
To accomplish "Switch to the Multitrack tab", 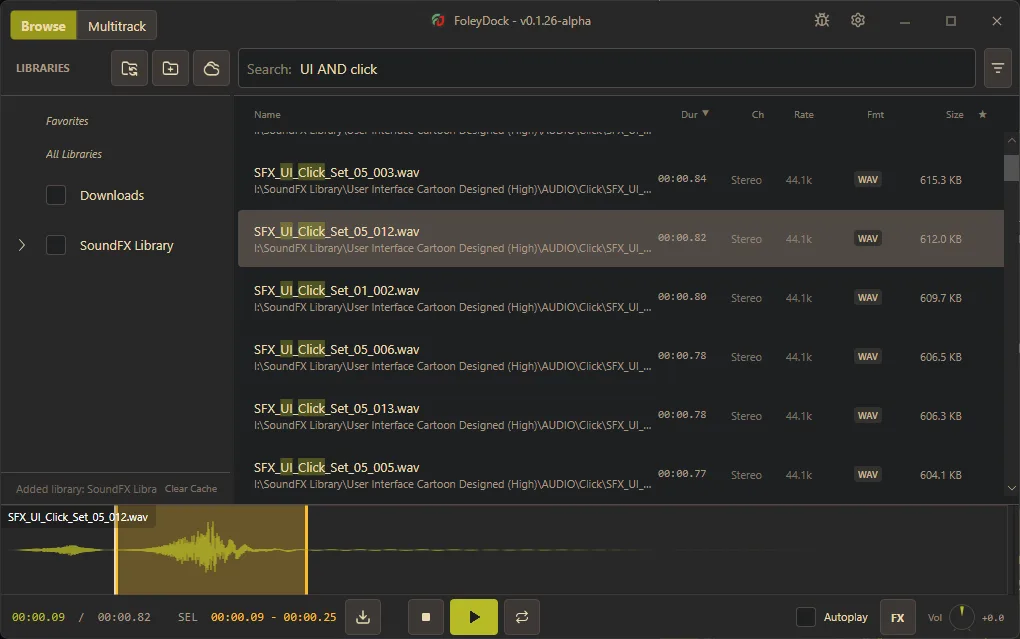I will [x=117, y=25].
